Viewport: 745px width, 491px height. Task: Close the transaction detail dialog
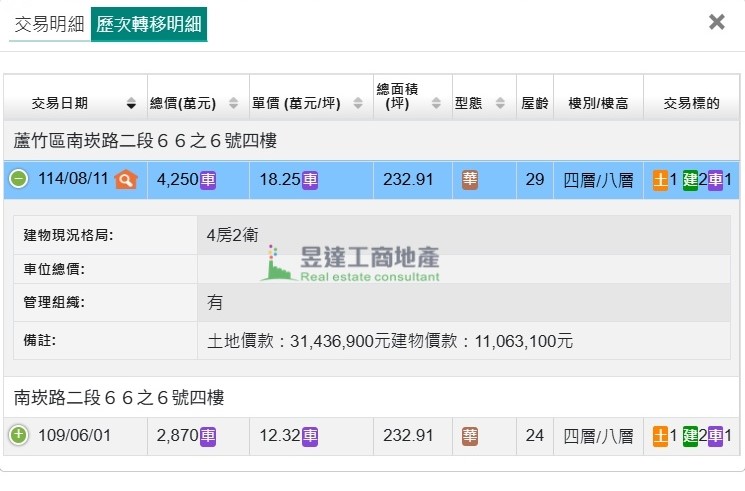tap(716, 22)
